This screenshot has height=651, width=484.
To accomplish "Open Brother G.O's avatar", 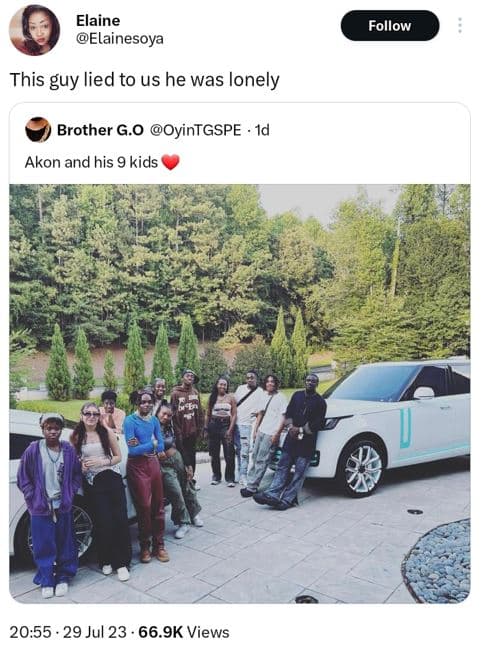I will coord(38,130).
